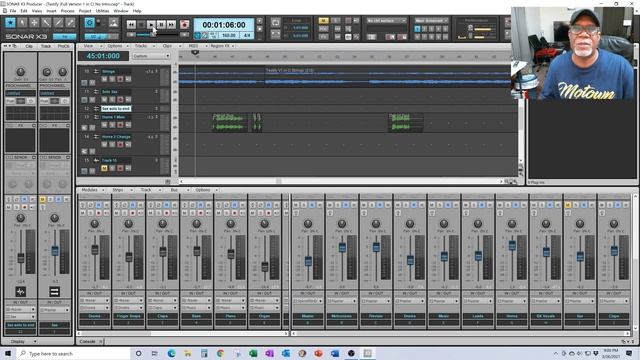Click the Piano strip name label
The width and height of the screenshot is (640, 360).
pos(230,316)
